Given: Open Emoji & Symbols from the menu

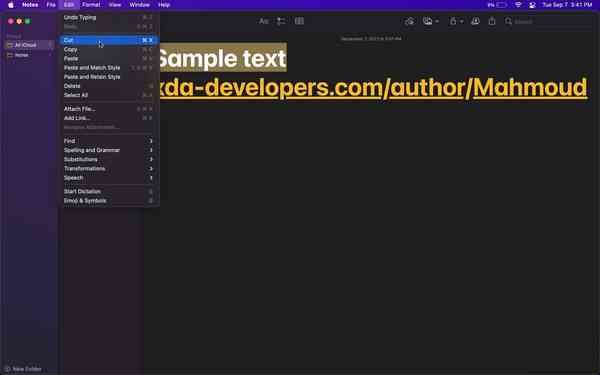Looking at the screenshot, I should click(x=109, y=201).
